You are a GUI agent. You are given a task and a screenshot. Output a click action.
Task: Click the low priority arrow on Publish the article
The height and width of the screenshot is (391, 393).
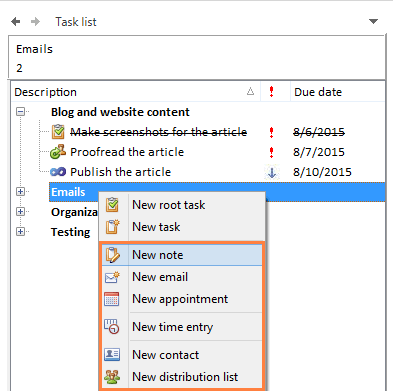pyautogui.click(x=272, y=172)
